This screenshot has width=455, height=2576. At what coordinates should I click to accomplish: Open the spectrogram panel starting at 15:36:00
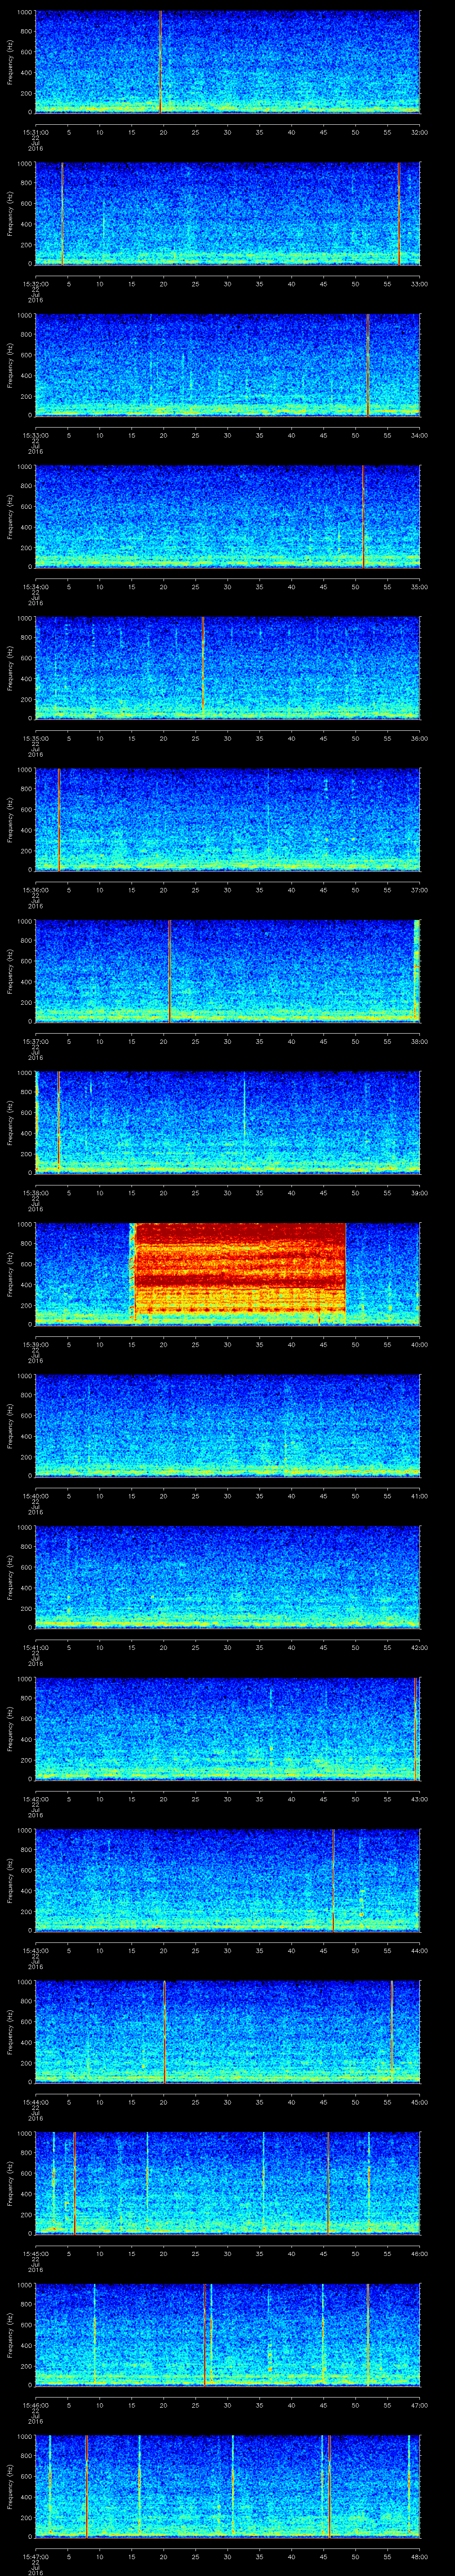click(x=227, y=819)
